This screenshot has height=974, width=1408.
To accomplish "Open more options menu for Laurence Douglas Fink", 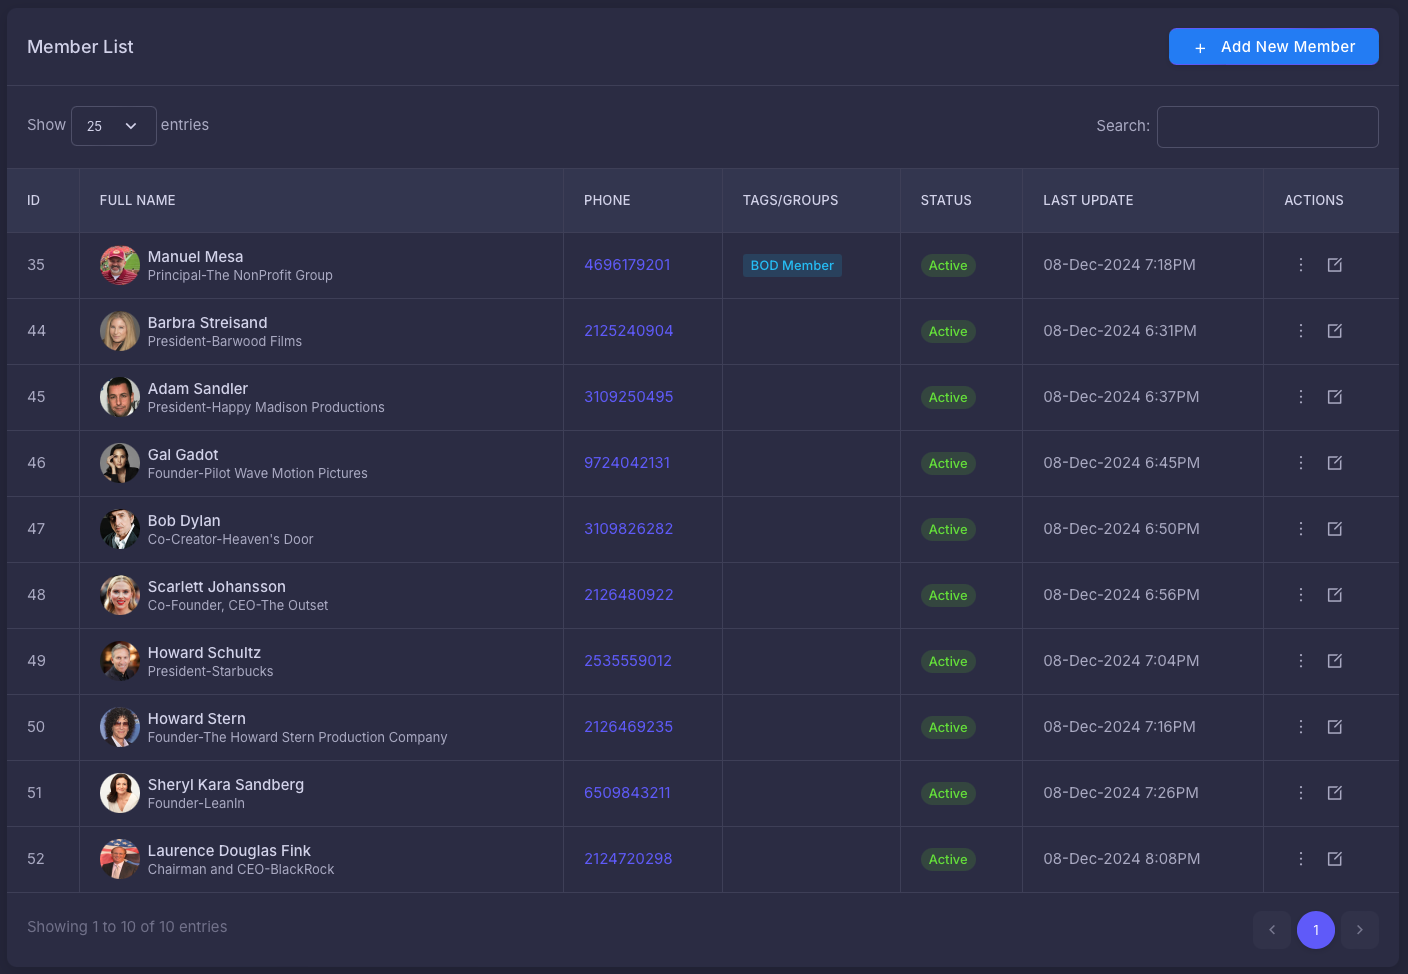I will click(x=1300, y=859).
